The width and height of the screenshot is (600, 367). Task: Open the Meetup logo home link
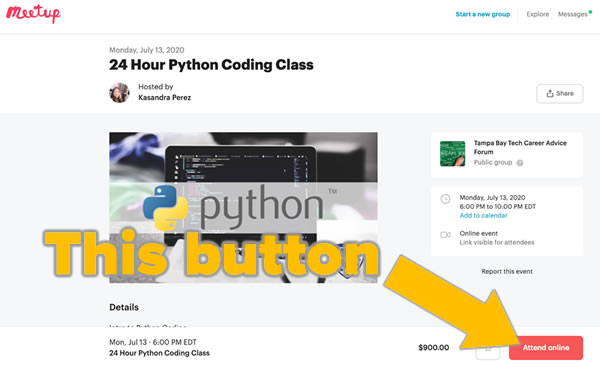(x=33, y=14)
